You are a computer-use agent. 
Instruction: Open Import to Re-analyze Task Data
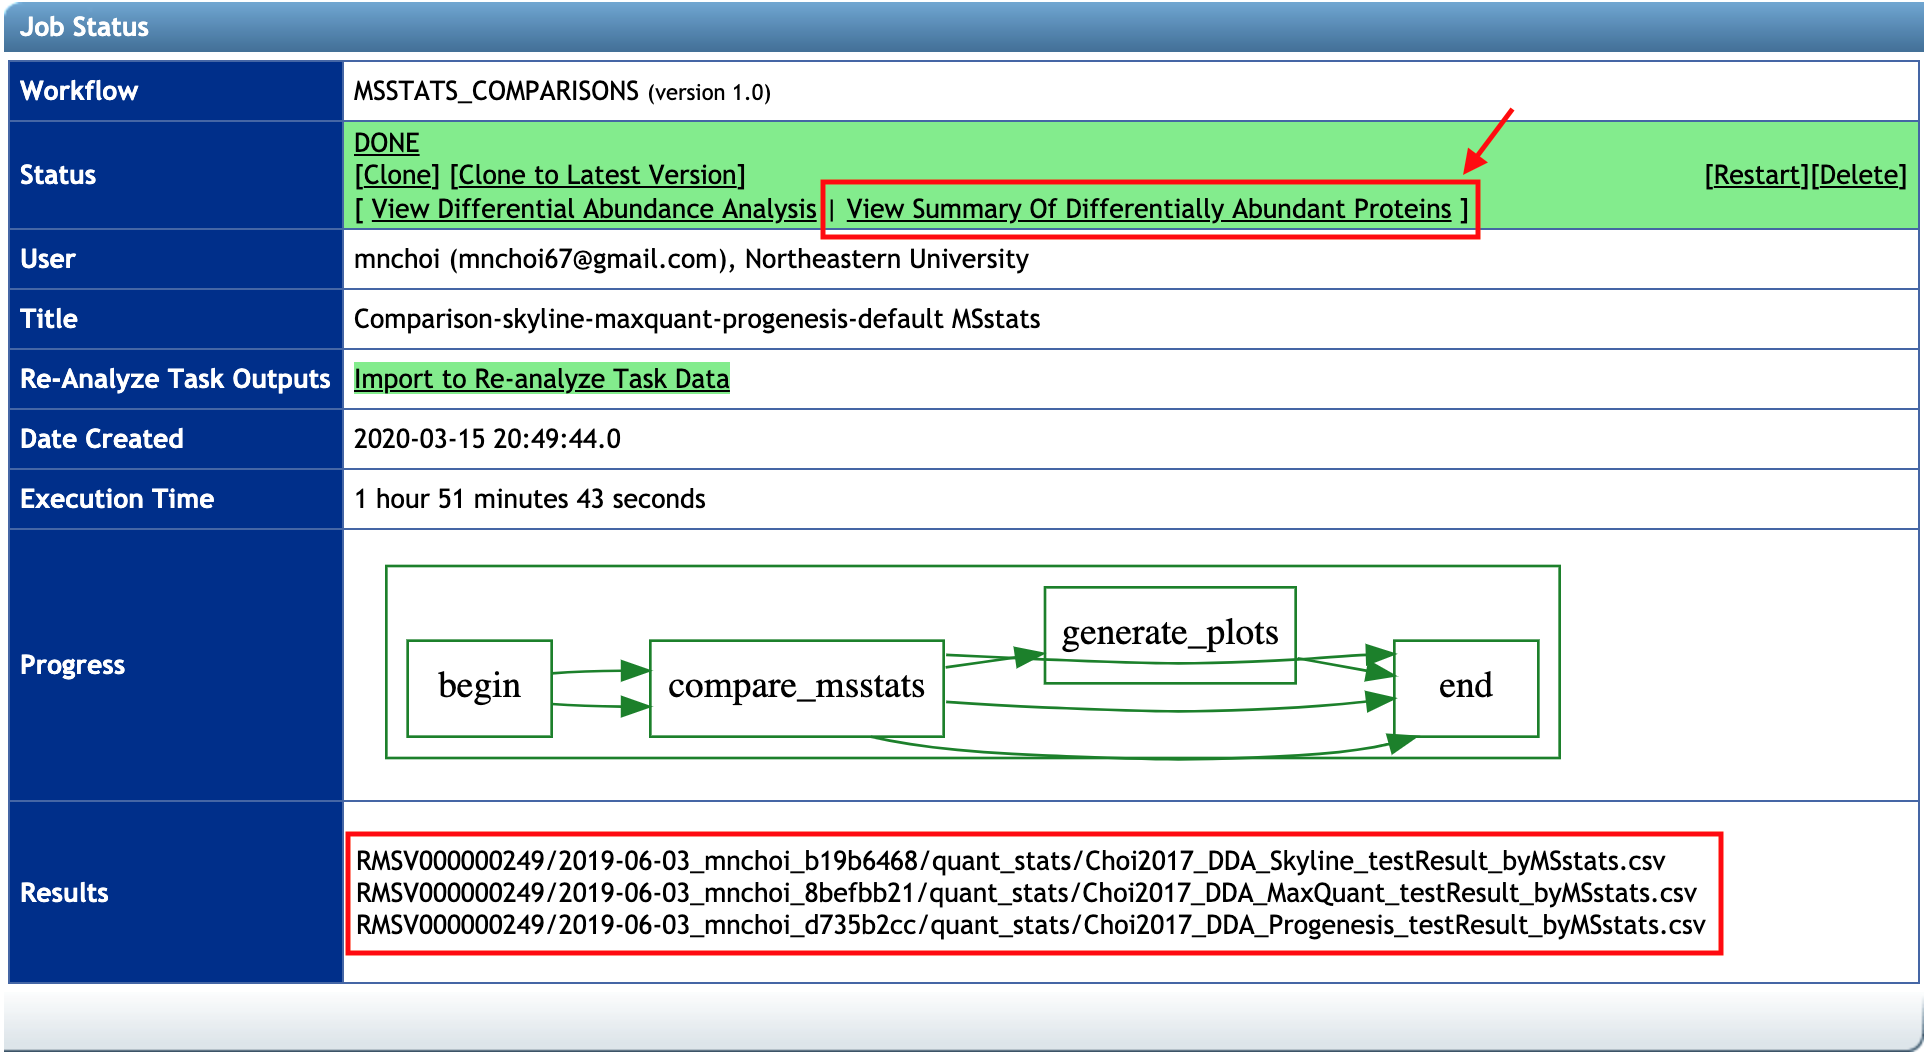541,379
